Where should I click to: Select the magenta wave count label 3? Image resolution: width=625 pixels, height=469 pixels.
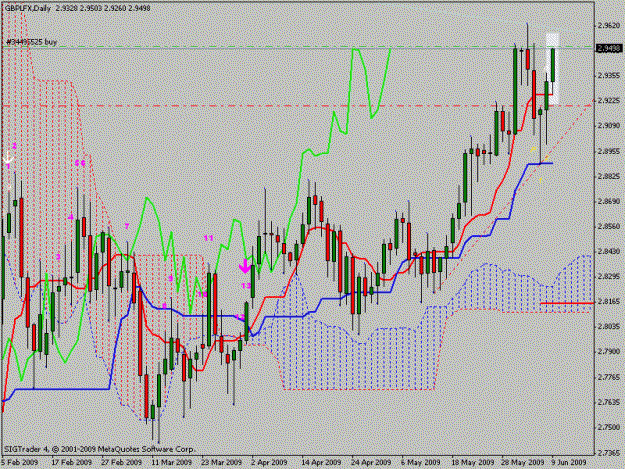coord(58,257)
